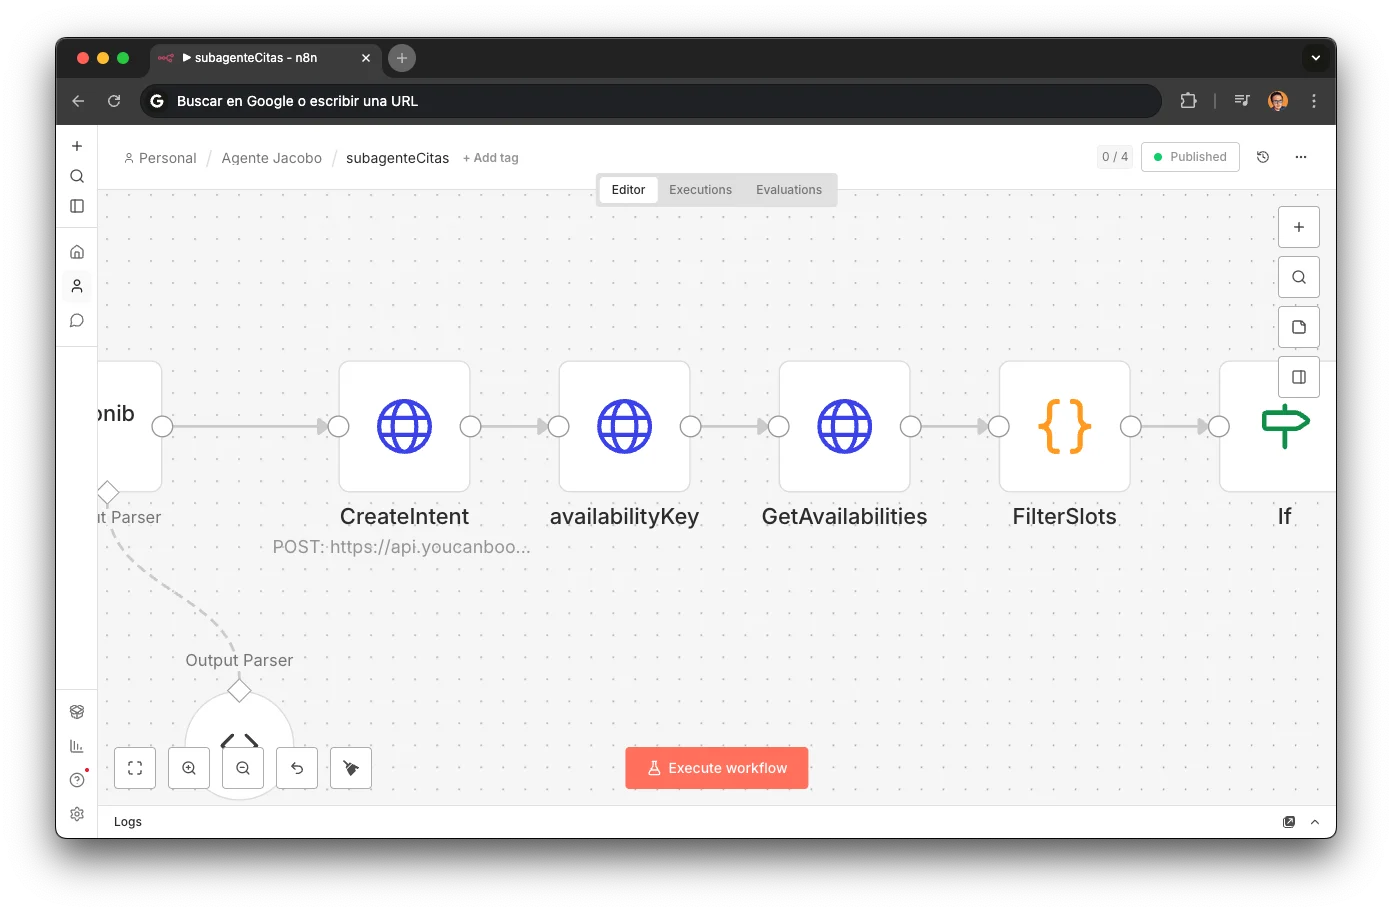Open the If node on the canvas
Image resolution: width=1392 pixels, height=912 pixels.
pos(1283,426)
